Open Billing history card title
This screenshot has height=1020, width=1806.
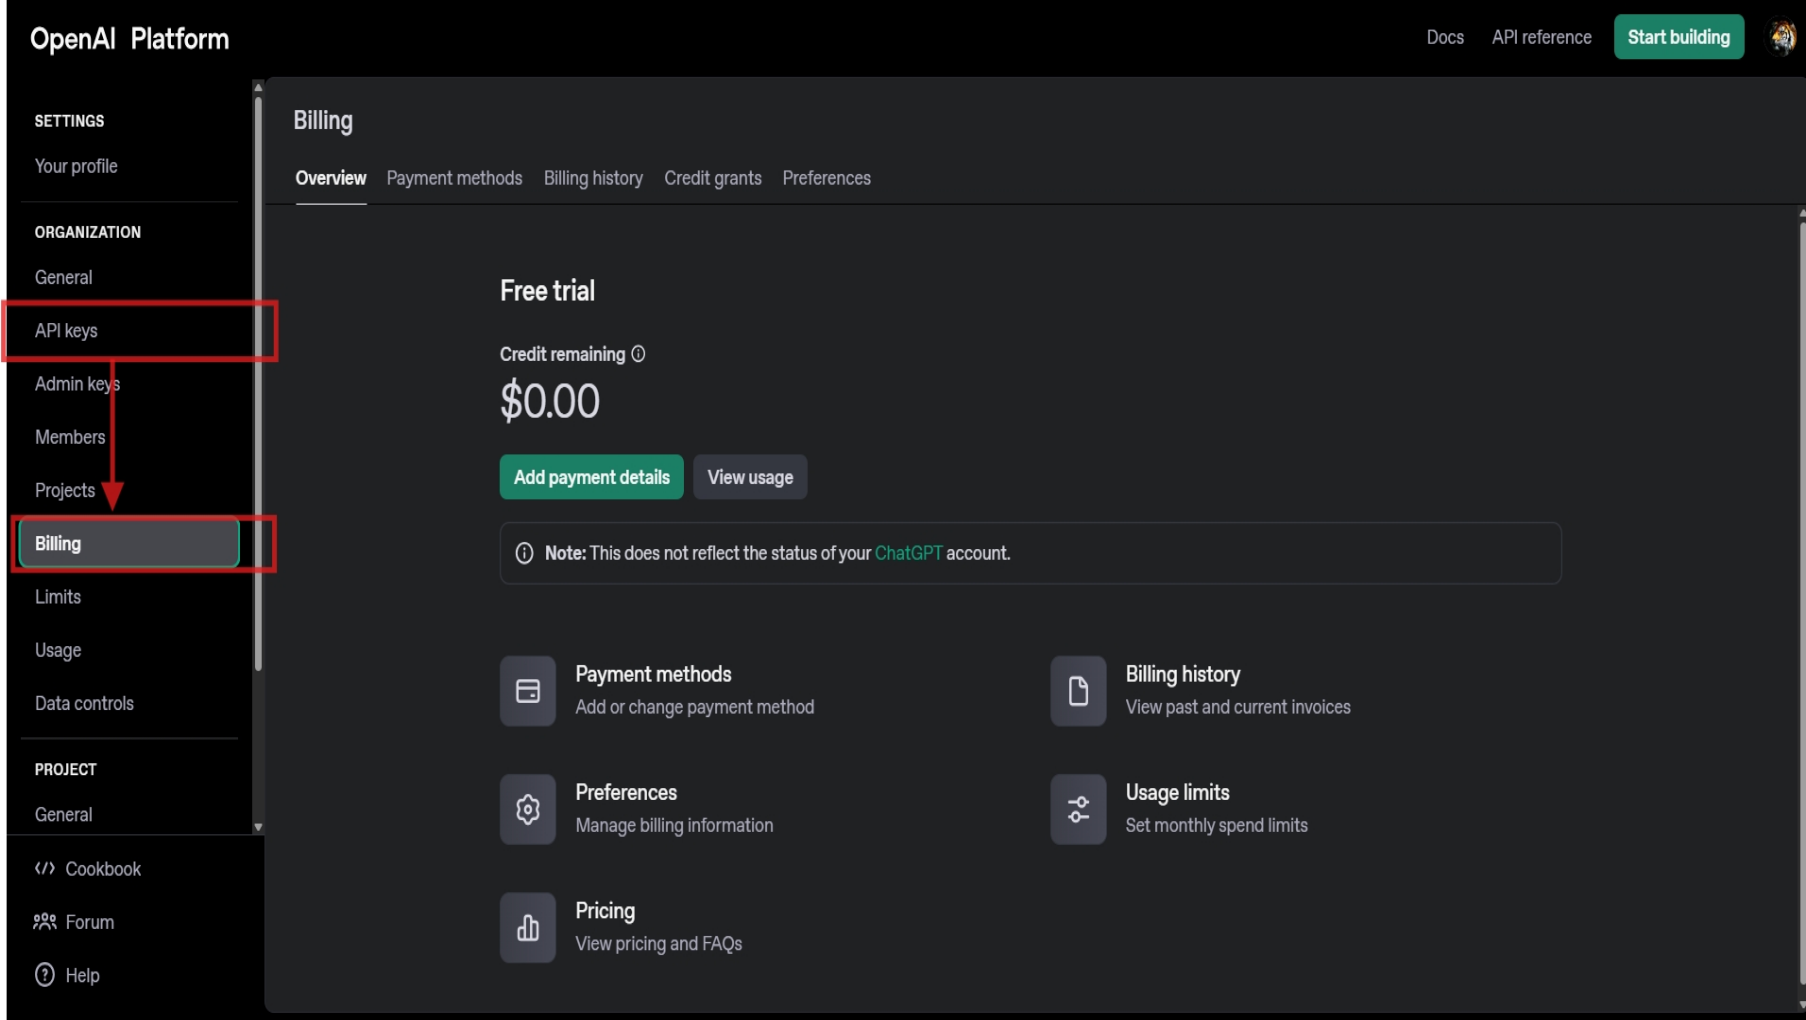point(1183,674)
